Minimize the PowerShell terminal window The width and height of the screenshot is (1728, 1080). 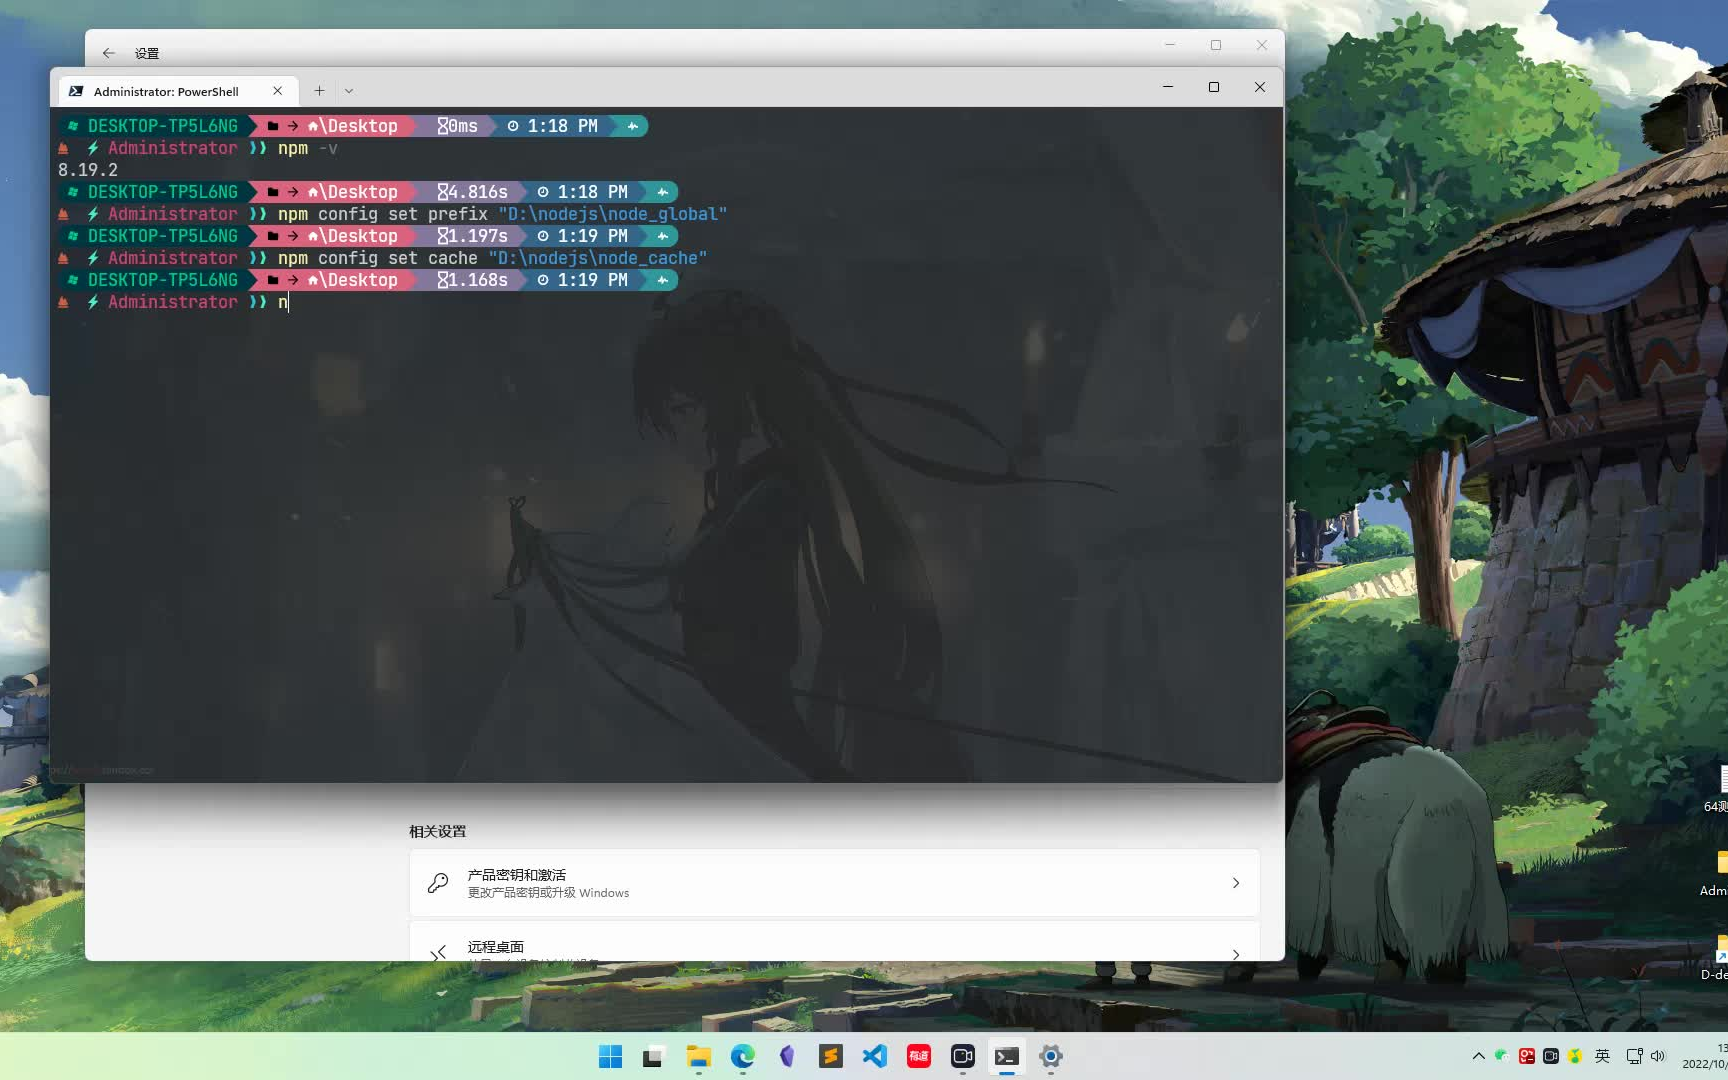point(1168,87)
